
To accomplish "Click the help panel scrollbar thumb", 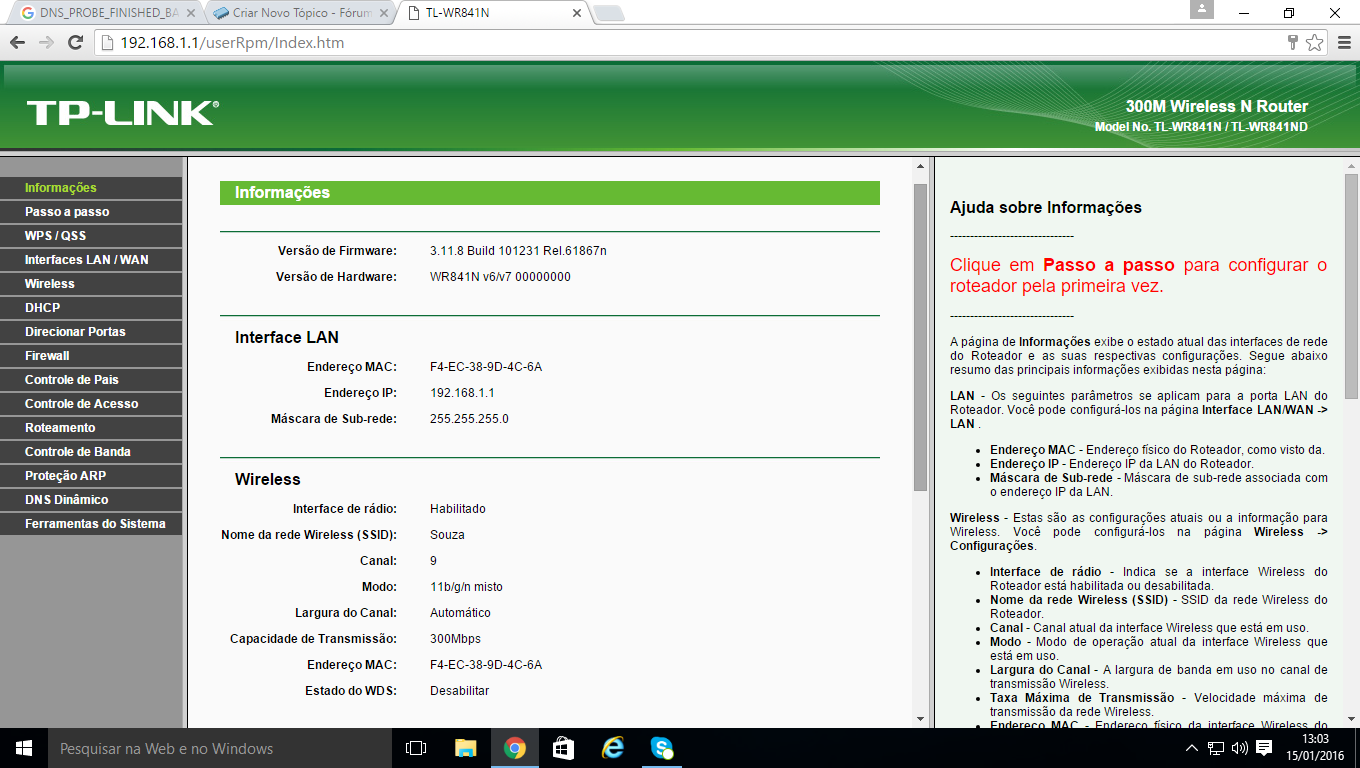I will [1351, 285].
